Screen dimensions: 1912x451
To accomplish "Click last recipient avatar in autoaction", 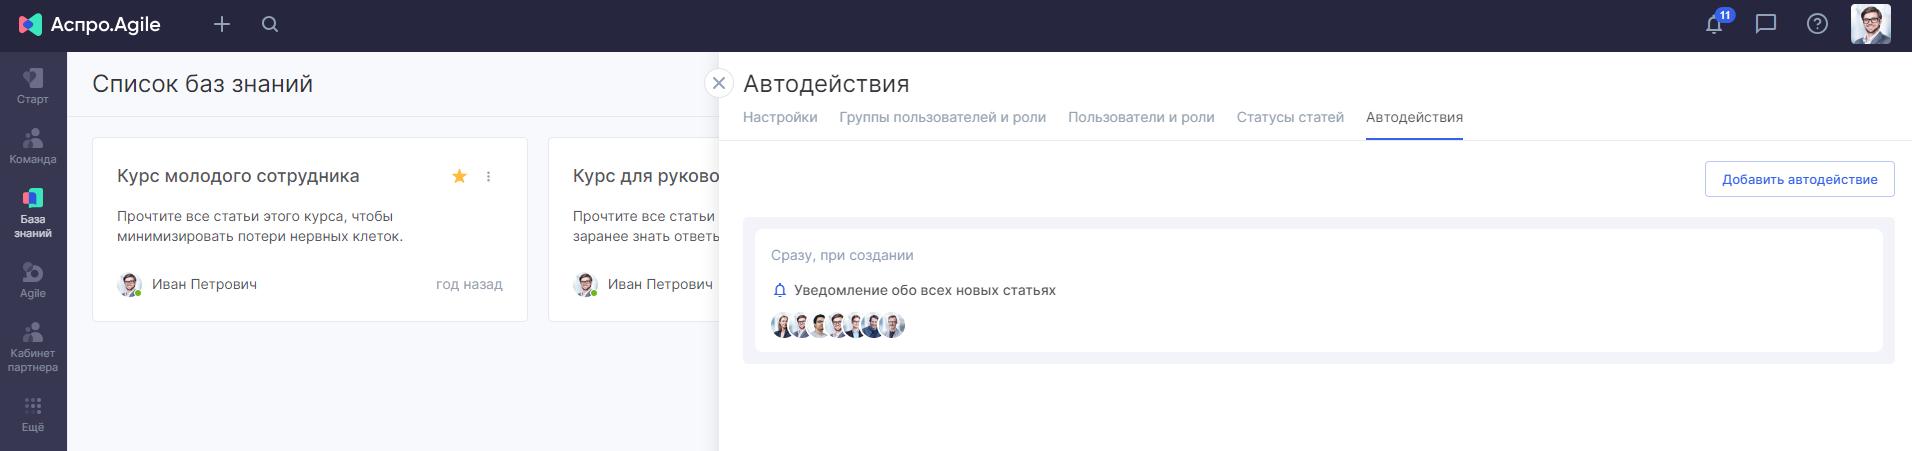I will (x=893, y=325).
